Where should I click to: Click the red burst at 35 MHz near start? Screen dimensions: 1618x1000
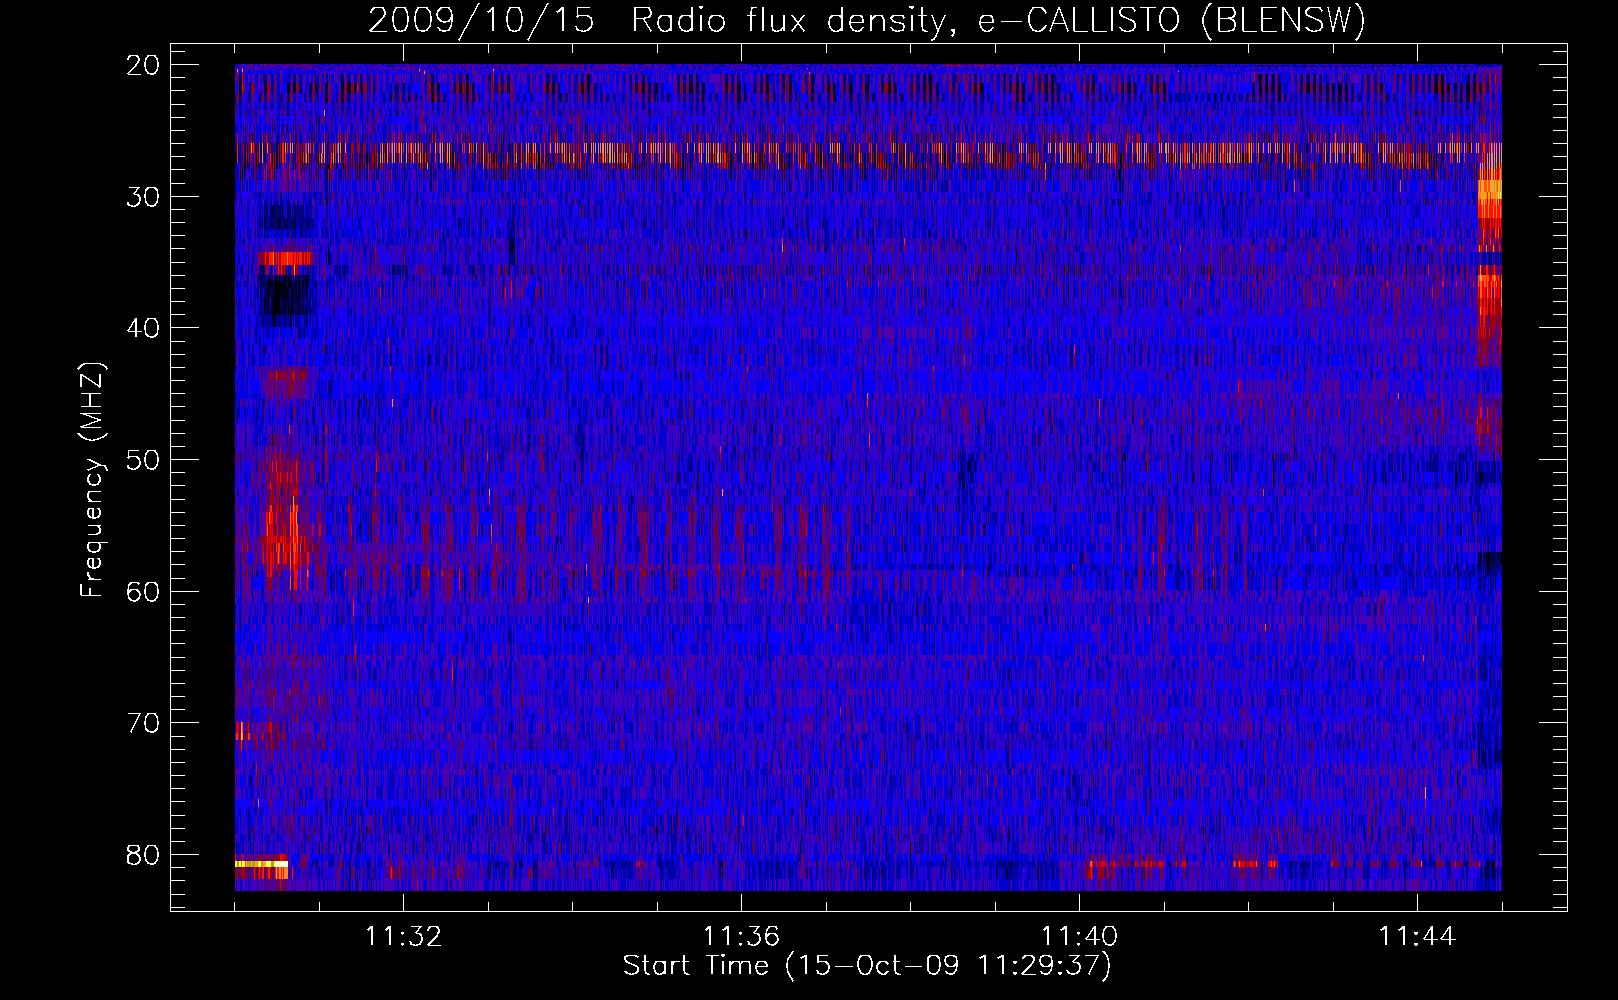[285, 258]
